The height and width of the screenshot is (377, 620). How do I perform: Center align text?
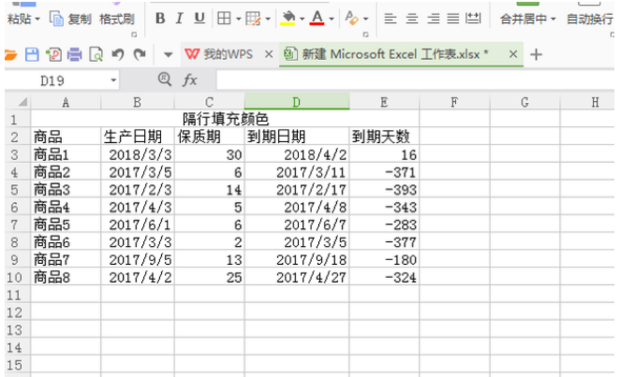pyautogui.click(x=412, y=18)
